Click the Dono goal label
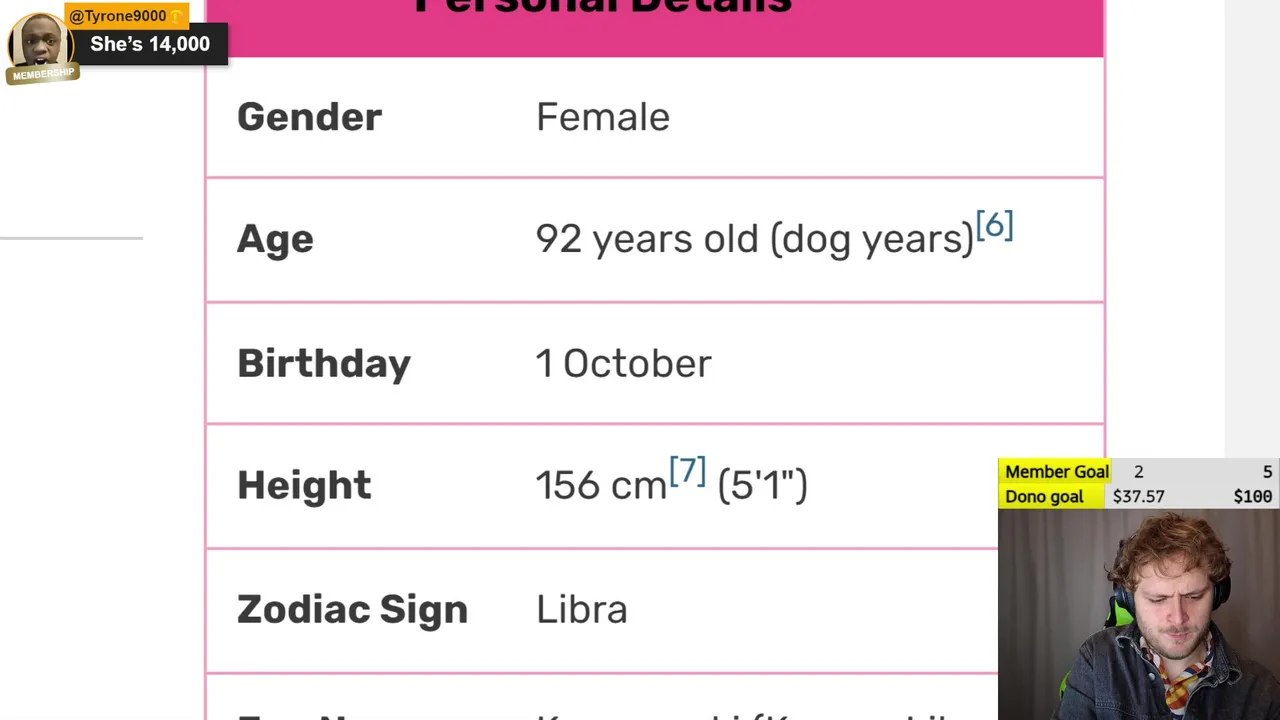The width and height of the screenshot is (1280, 720). tap(1044, 496)
